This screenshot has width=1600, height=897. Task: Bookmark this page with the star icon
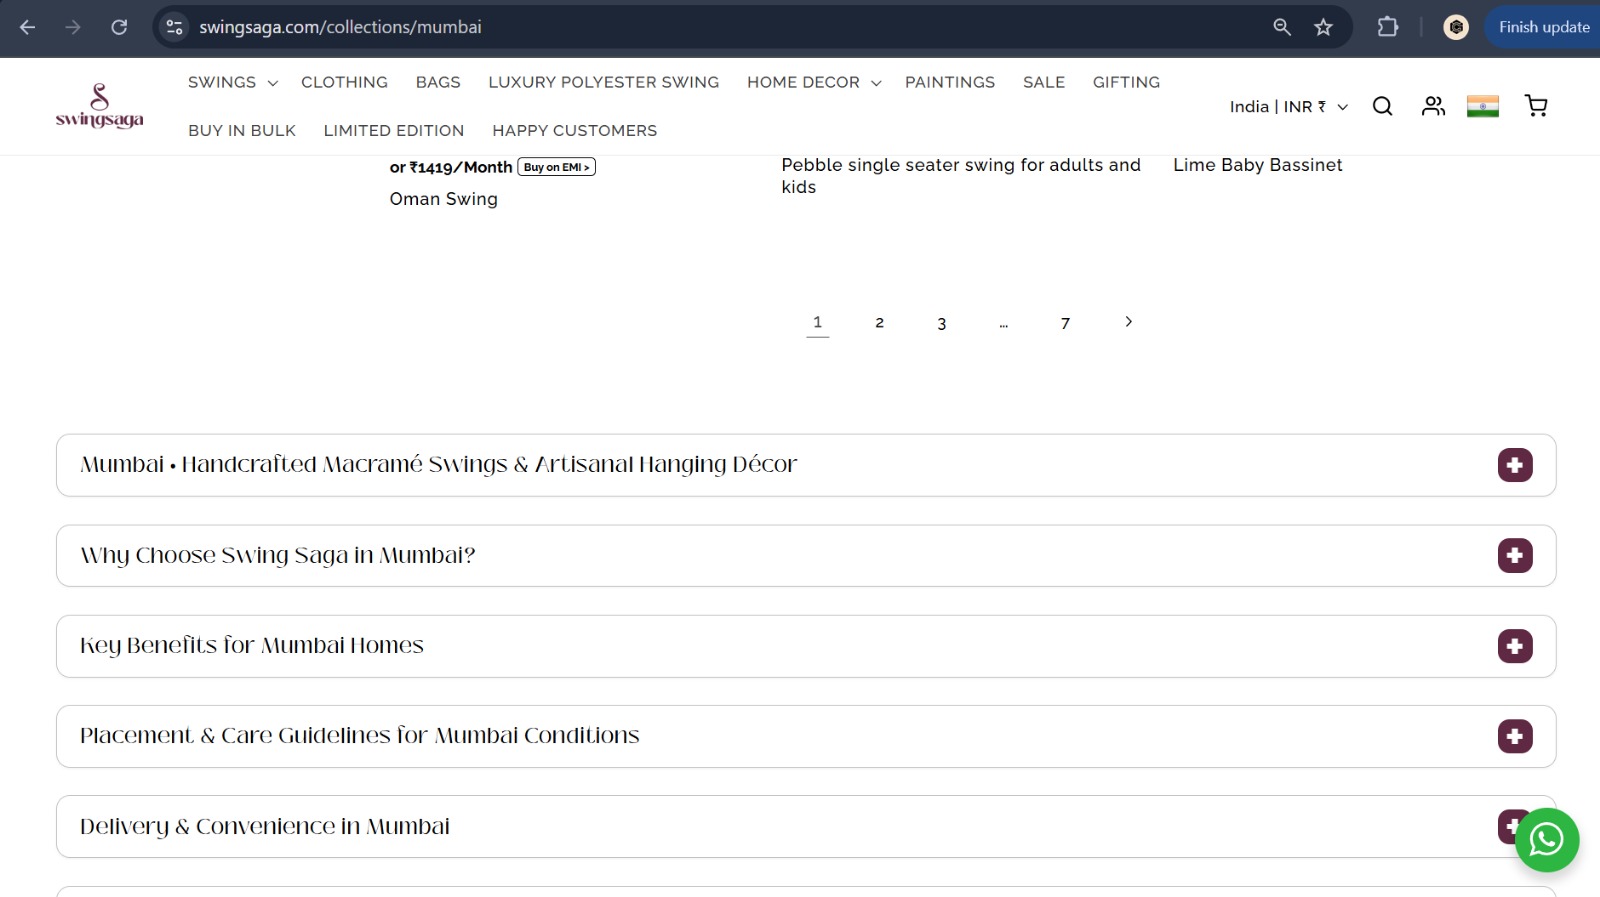[1324, 27]
